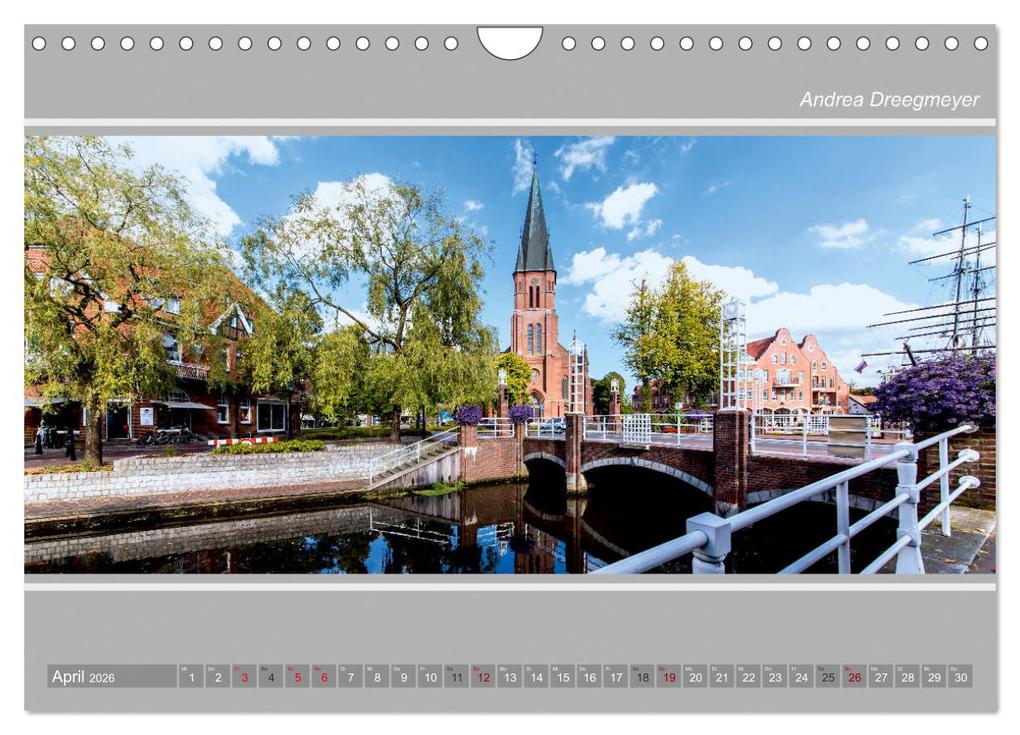Select the last date cell 30
This screenshot has width=1020, height=735.
pyautogui.click(x=960, y=677)
